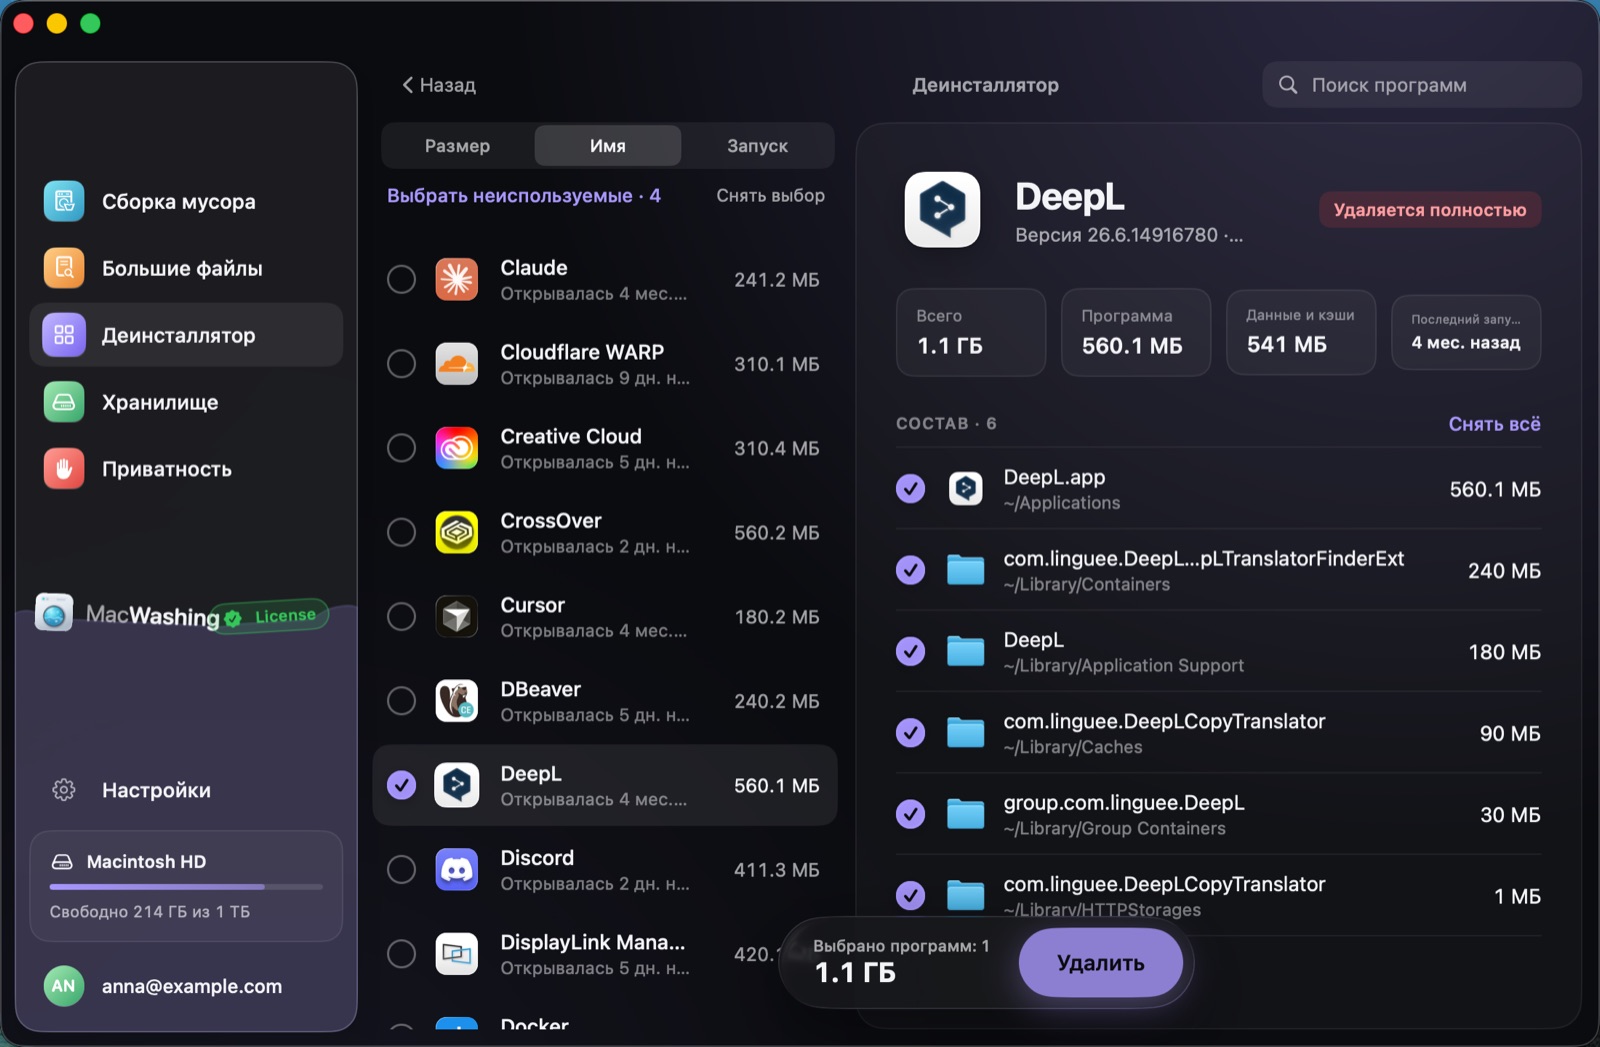Image resolution: width=1600 pixels, height=1047 pixels.
Task: Sort by the Запуск tab
Action: pos(757,146)
